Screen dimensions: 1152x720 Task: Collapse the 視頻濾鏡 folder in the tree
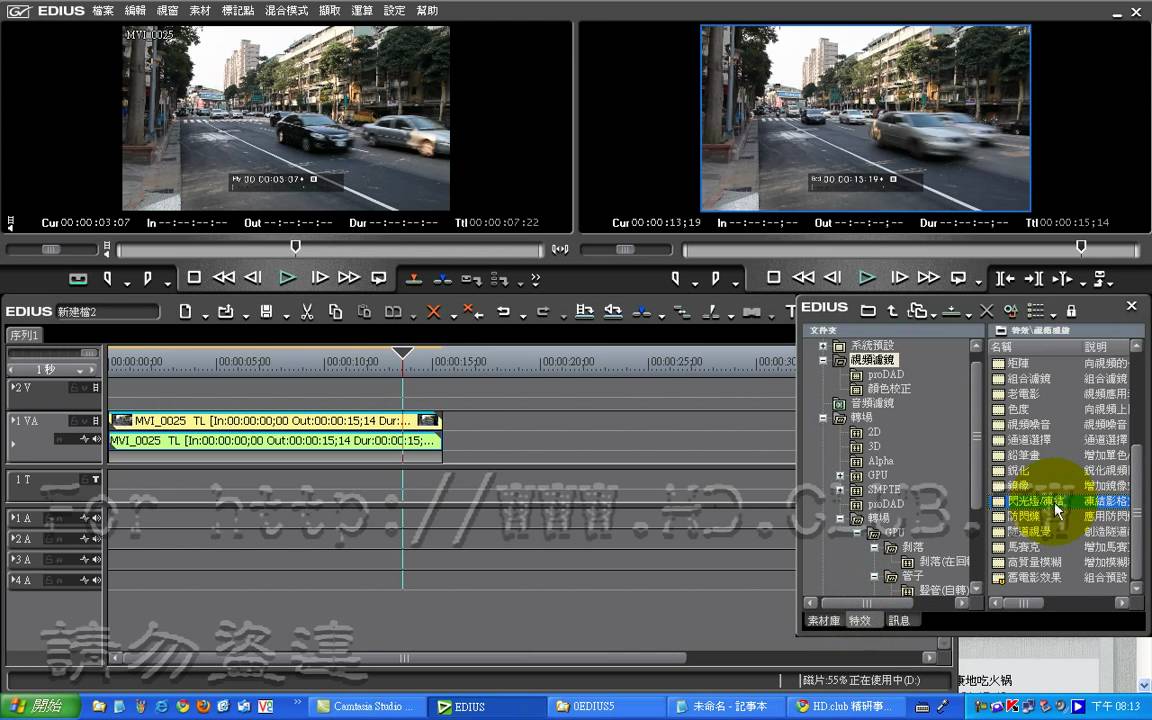(x=823, y=360)
